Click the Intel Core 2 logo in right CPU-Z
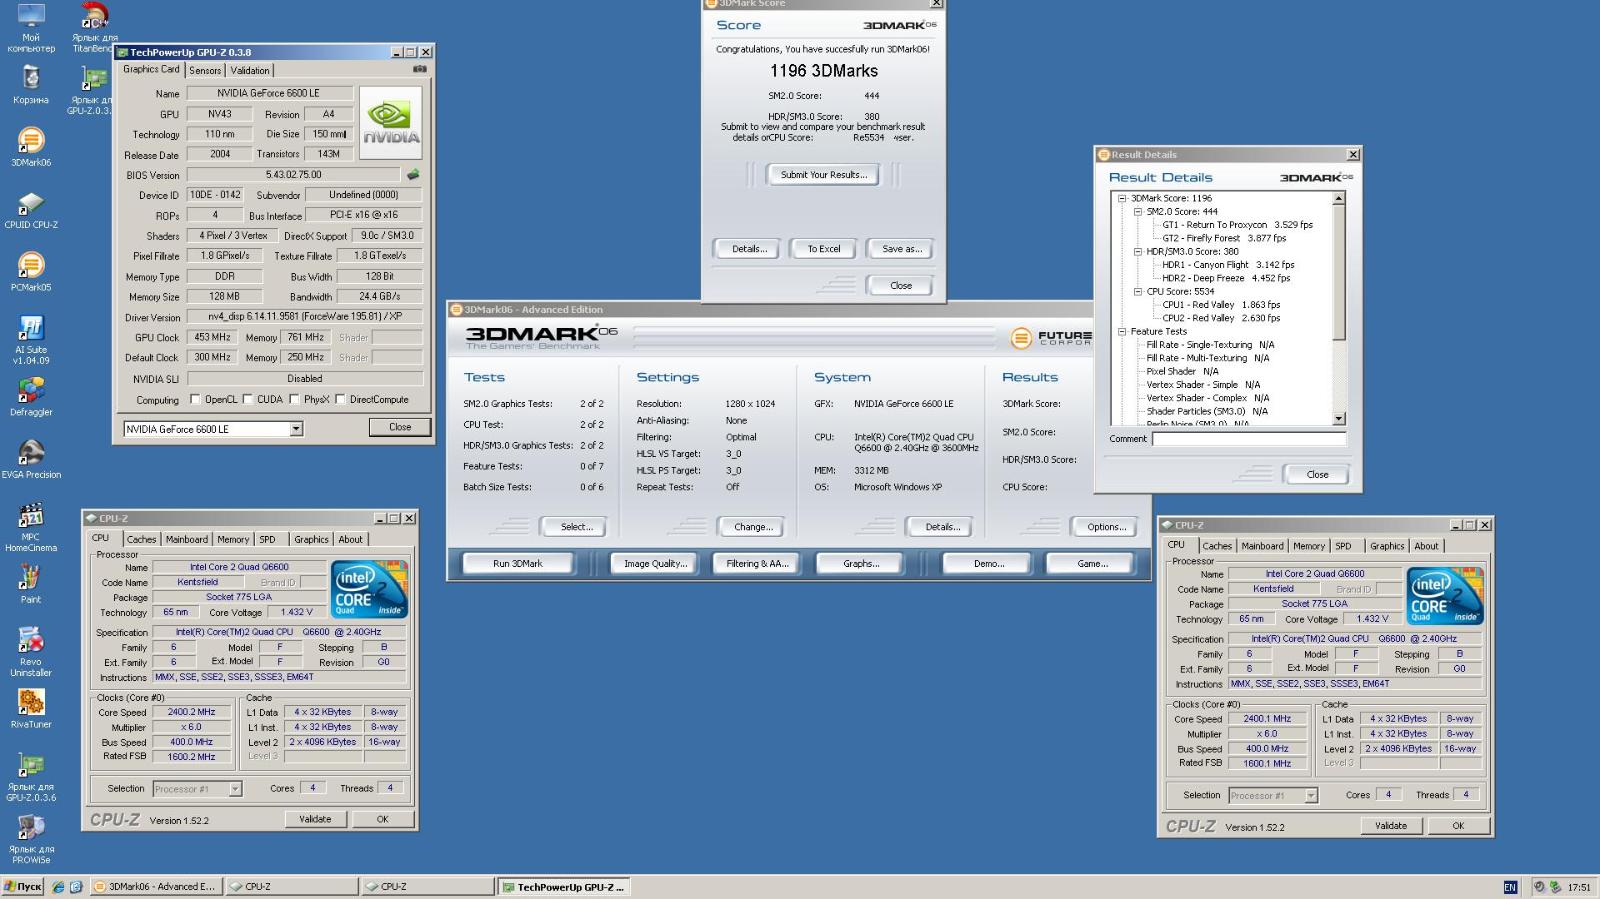 coord(1445,596)
